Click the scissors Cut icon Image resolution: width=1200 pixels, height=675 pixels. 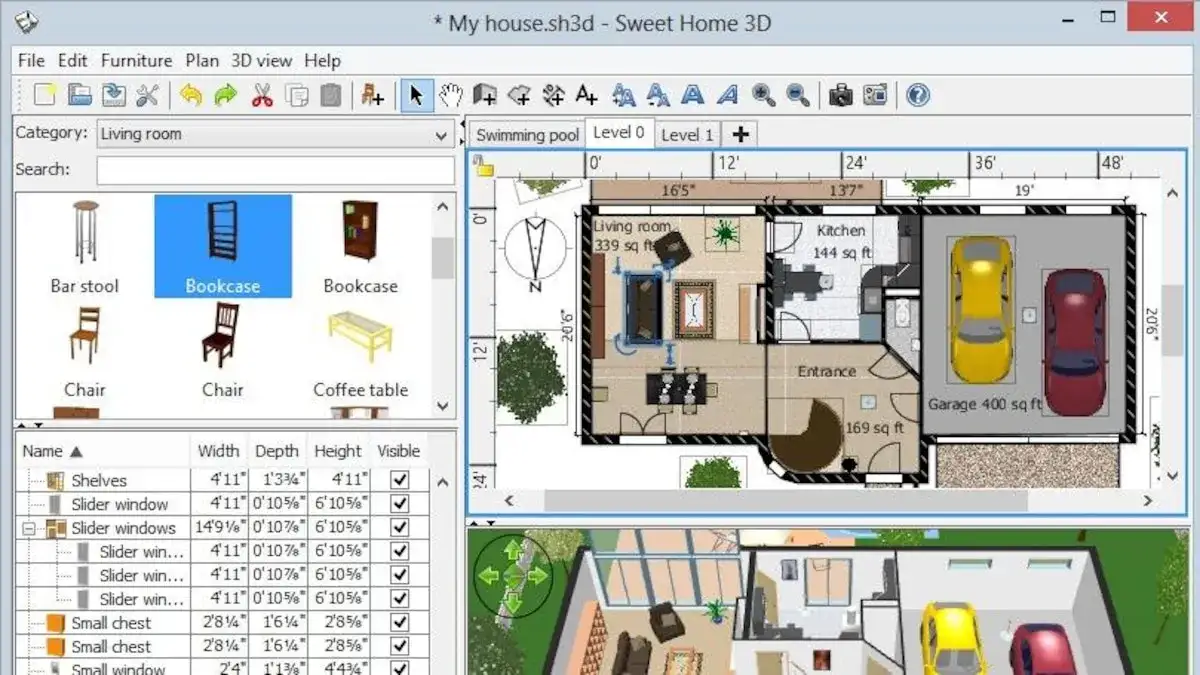(262, 95)
